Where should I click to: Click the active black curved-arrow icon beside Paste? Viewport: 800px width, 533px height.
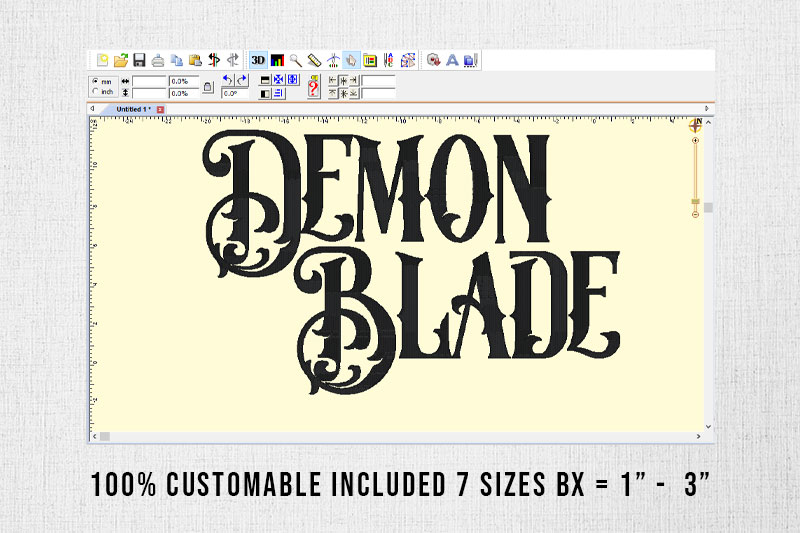pyautogui.click(x=214, y=60)
